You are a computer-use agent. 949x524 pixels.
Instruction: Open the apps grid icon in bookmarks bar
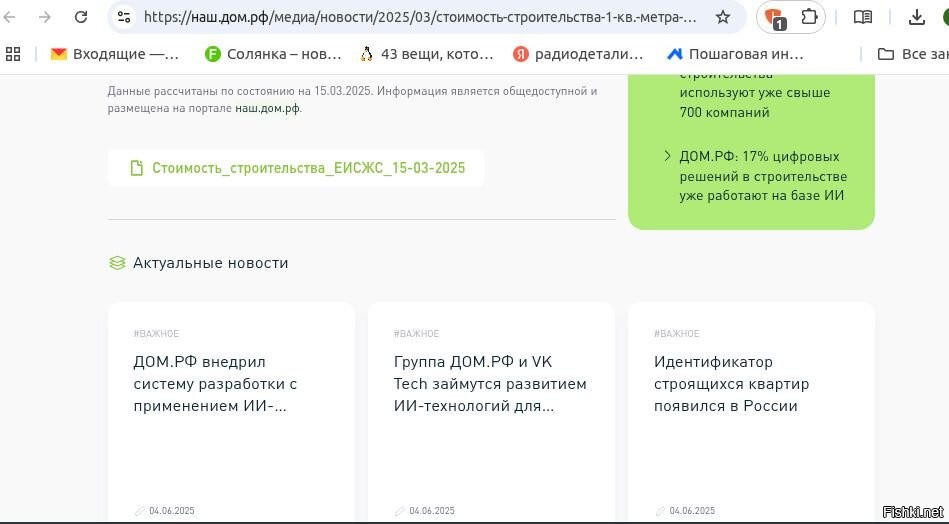click(x=13, y=54)
